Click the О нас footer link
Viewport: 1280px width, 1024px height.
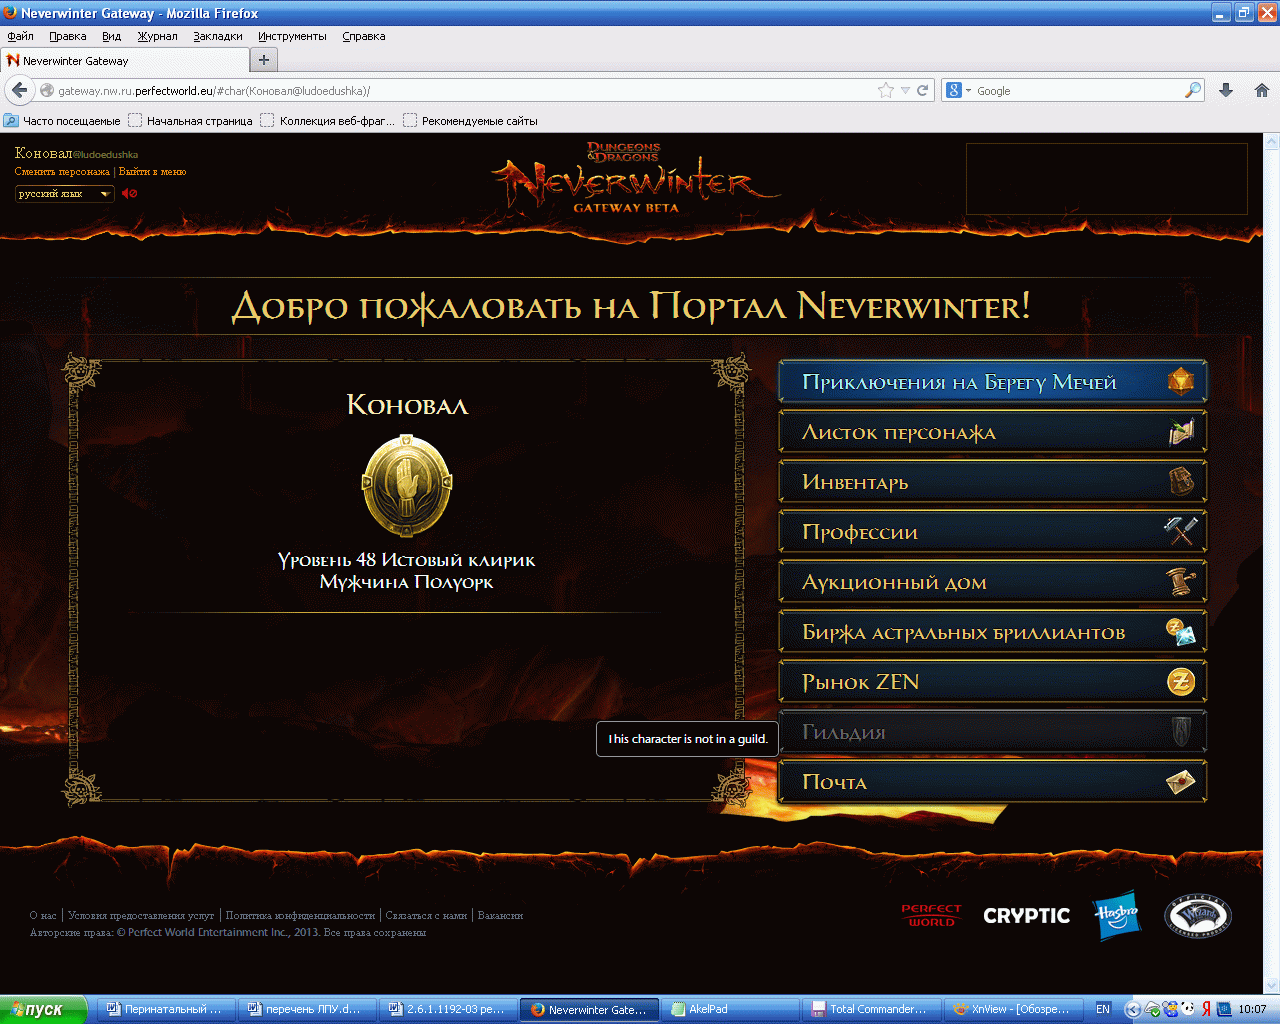[43, 915]
